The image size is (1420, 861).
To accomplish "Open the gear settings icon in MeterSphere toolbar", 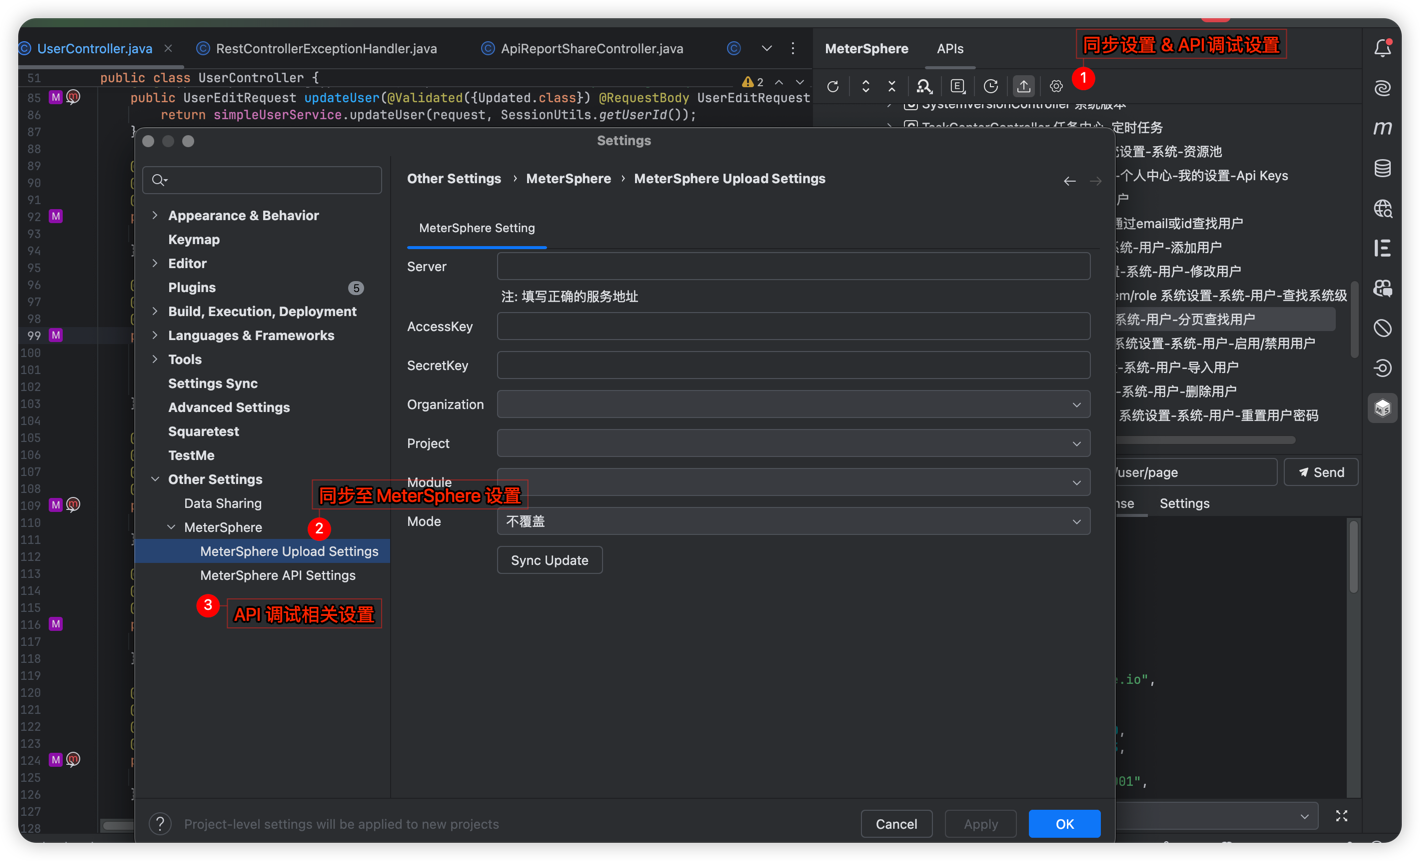I will (x=1056, y=87).
